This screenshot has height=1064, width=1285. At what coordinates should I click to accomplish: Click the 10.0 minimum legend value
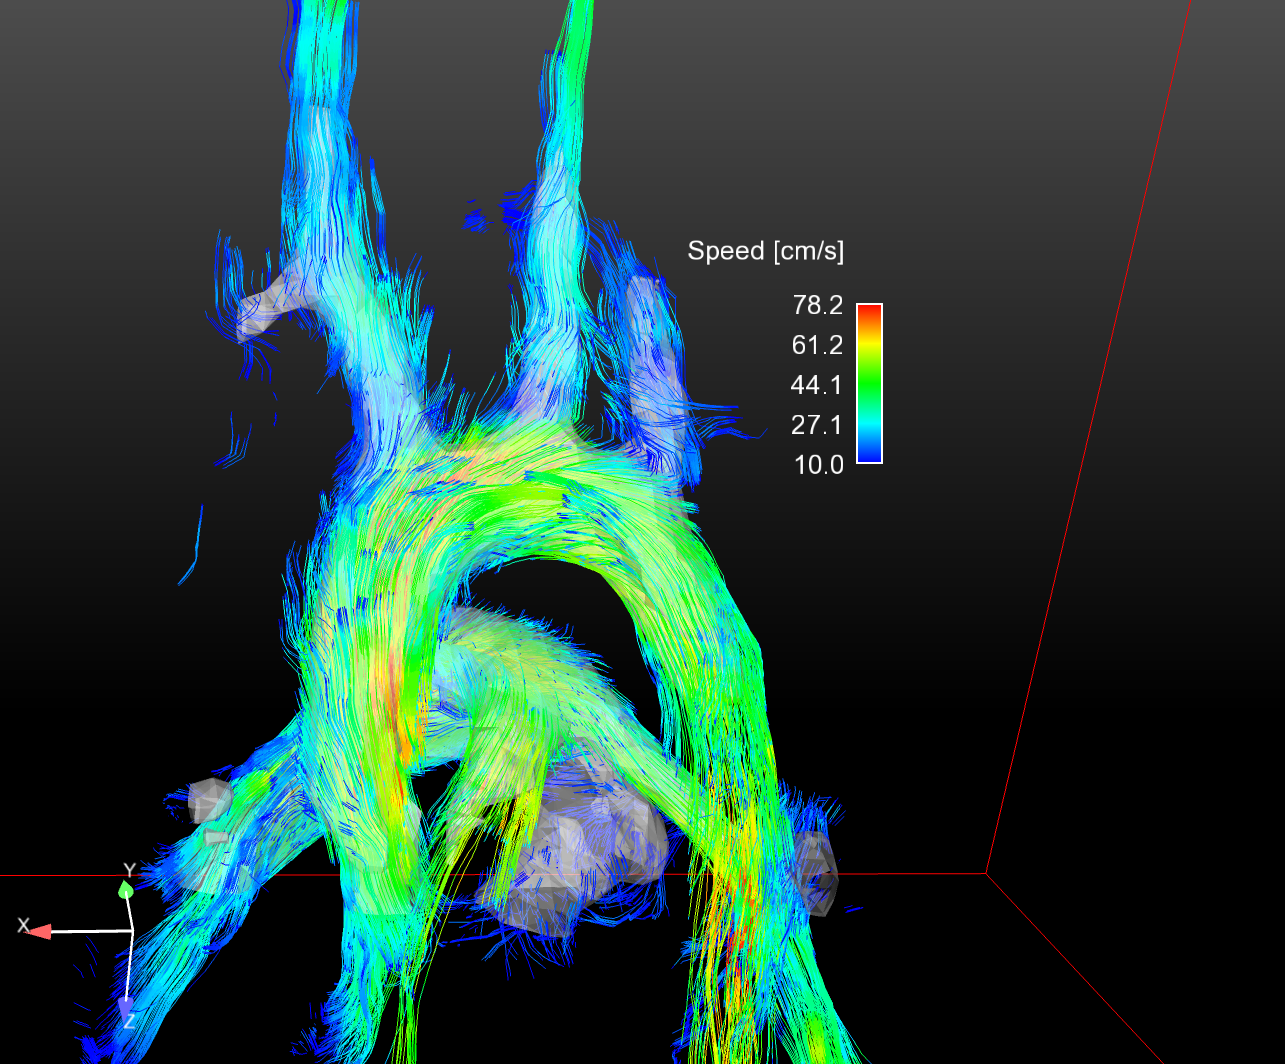click(x=817, y=465)
